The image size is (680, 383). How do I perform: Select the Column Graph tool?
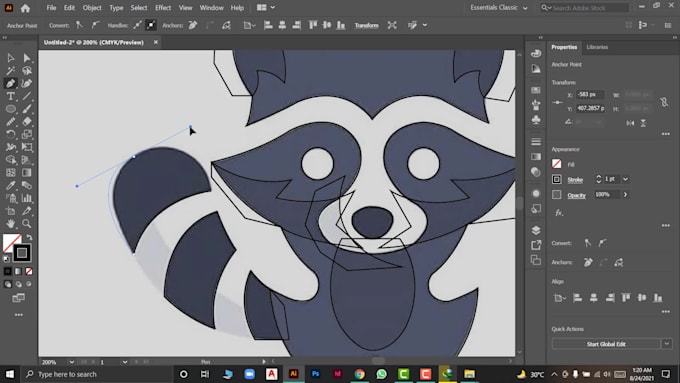[27, 198]
